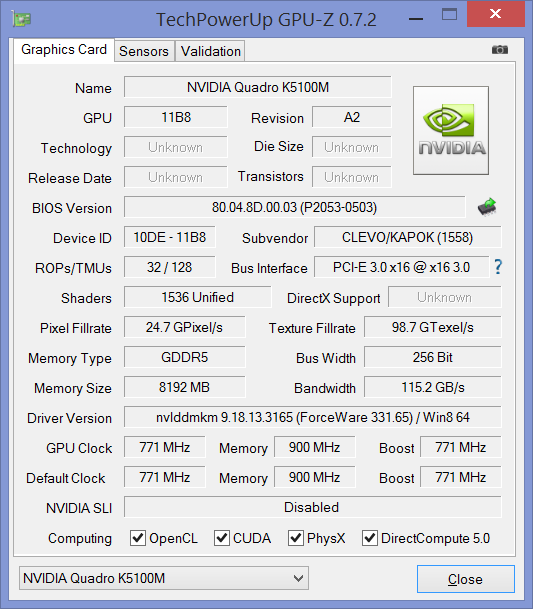This screenshot has height=609, width=533.
Task: Click the GPU Clock row Boost 771 MHz
Action: pyautogui.click(x=461, y=447)
